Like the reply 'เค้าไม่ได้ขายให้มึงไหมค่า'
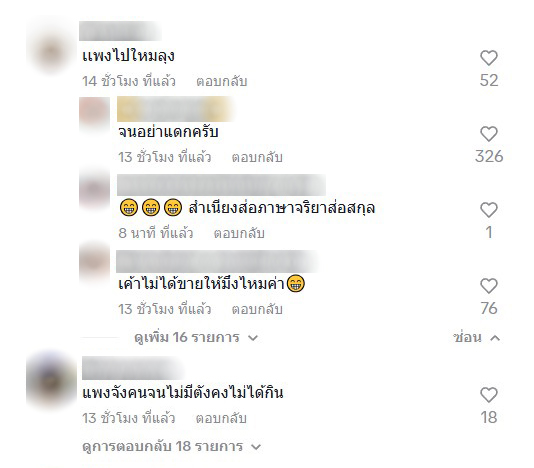Screen dimensions: 534x468 pos(489,286)
